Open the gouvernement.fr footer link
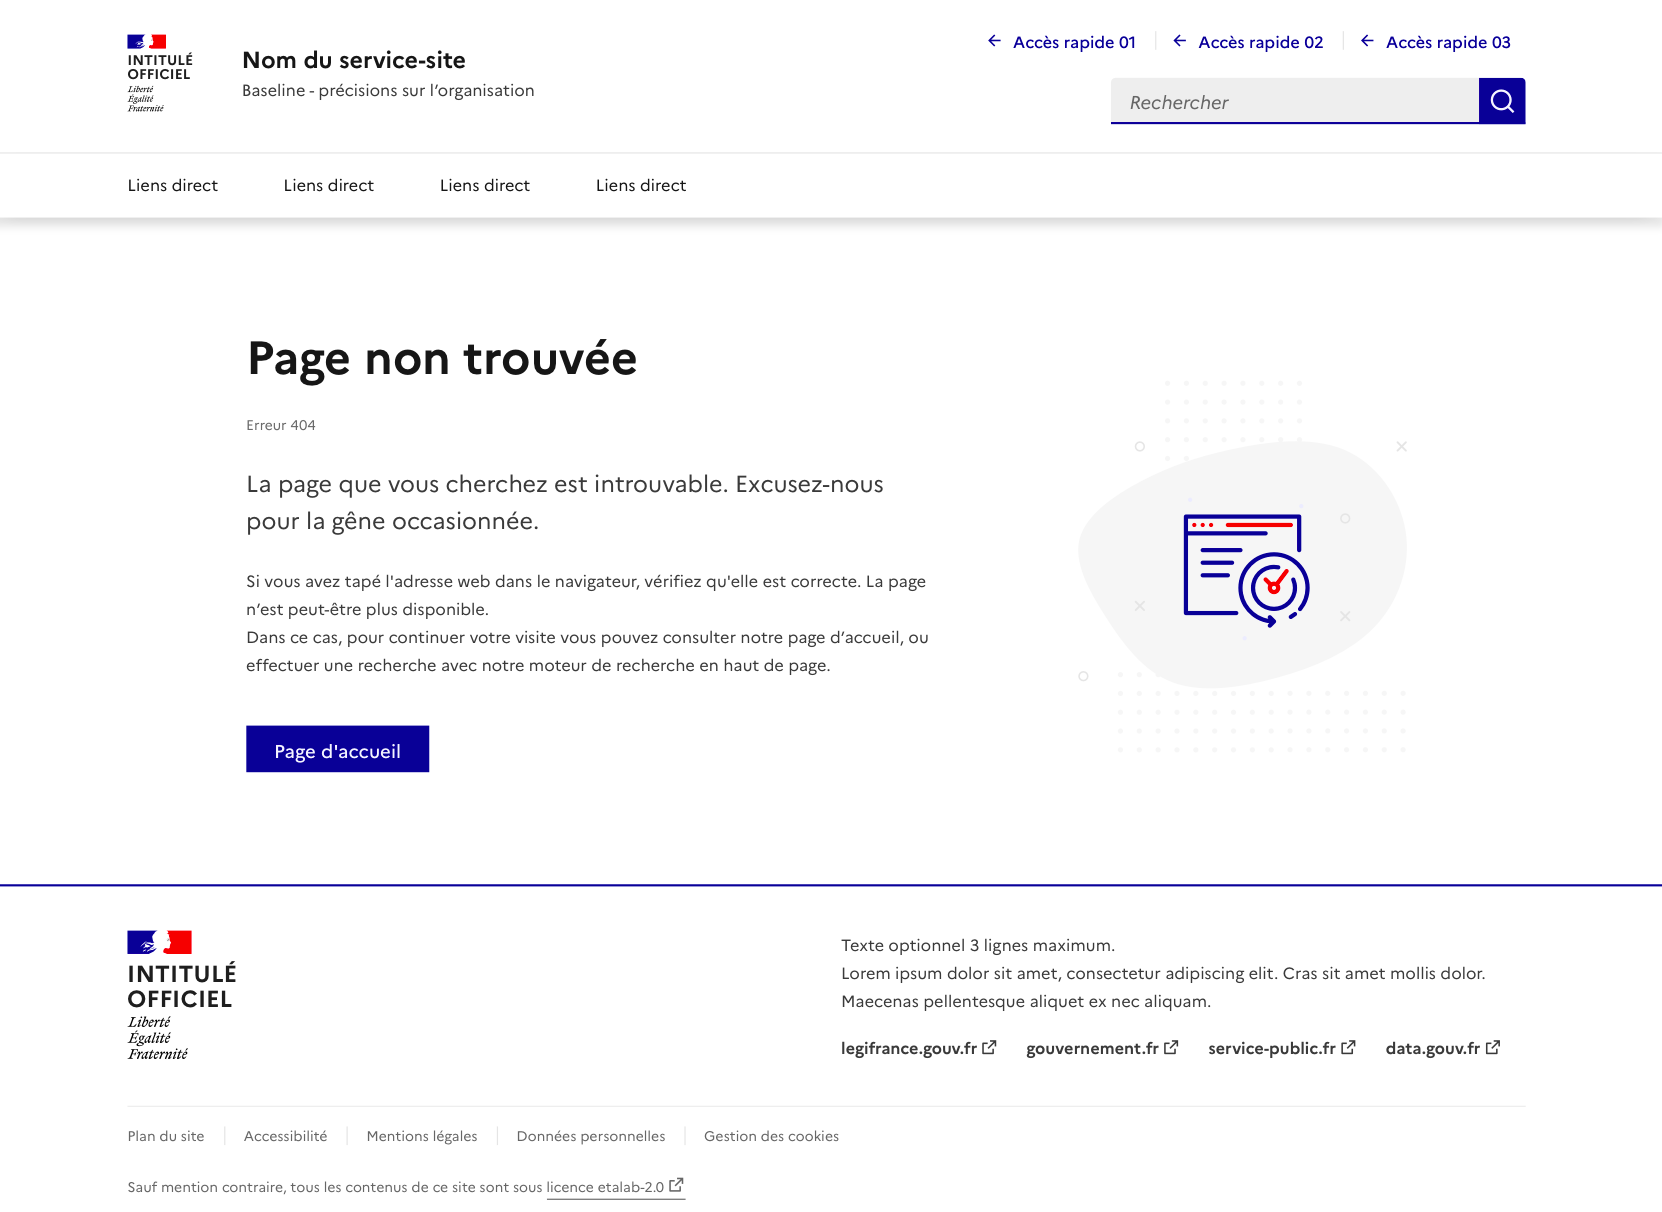Screen dimensions: 1662x1212 click(x=1091, y=1048)
